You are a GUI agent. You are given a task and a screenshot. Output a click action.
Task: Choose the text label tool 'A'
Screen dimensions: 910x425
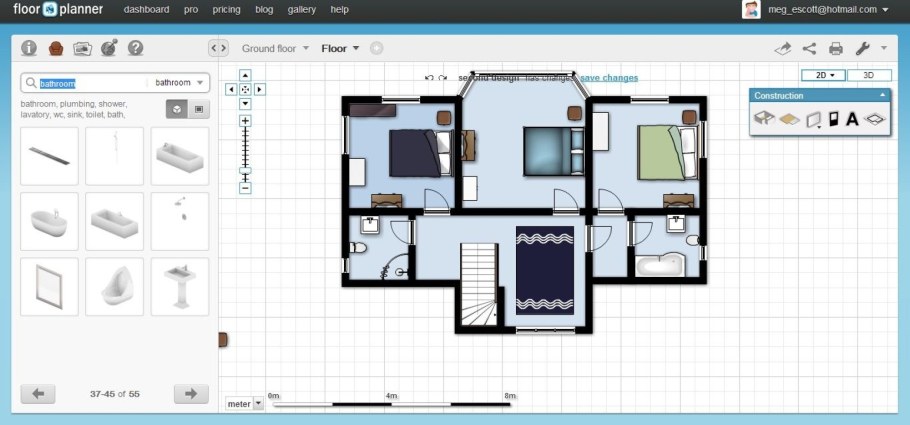pos(852,119)
